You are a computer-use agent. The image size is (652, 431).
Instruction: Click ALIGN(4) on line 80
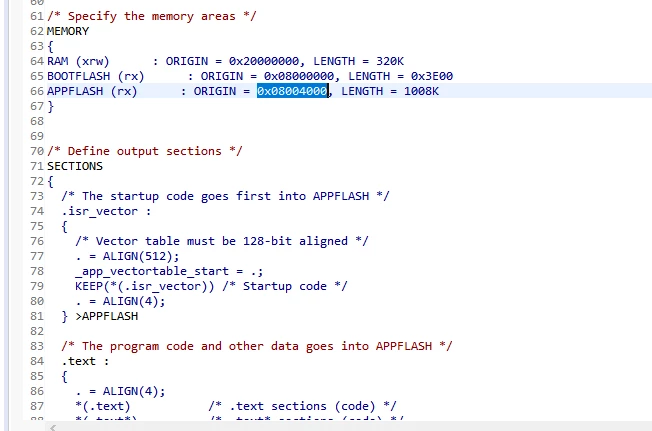pos(134,301)
